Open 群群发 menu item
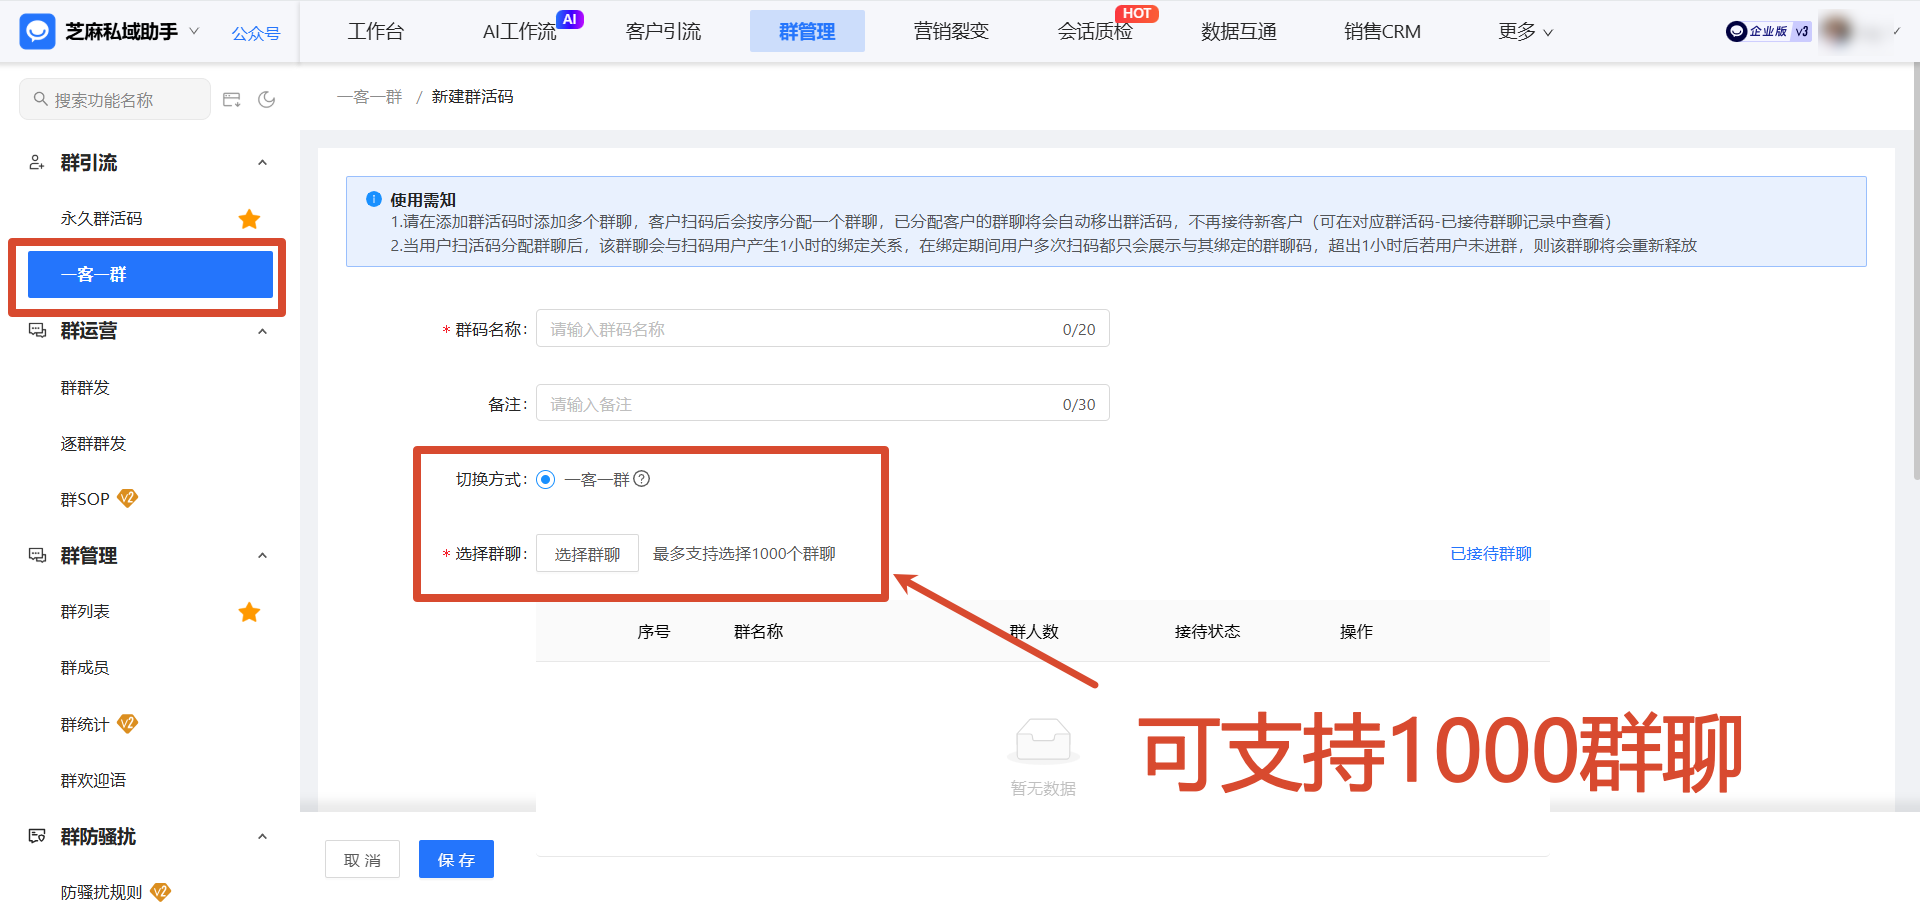 (85, 387)
